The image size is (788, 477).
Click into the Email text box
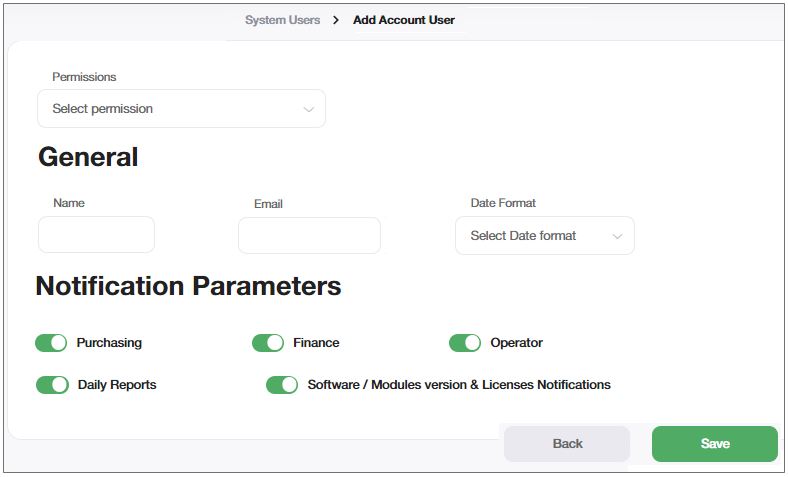(x=309, y=236)
